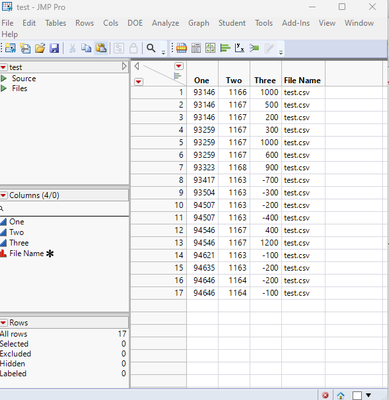Open Distribution via green bars icon
Screen dimensions: 389x400
click(225, 49)
